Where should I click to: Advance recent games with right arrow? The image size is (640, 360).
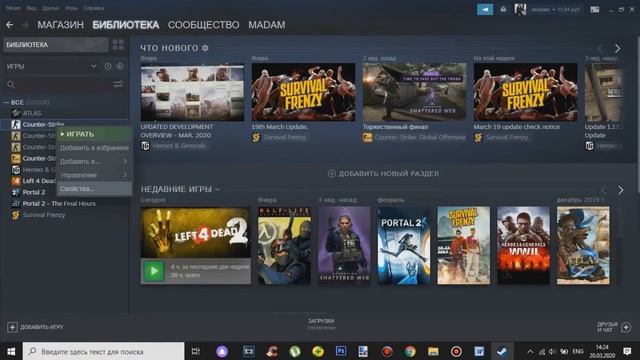pyautogui.click(x=620, y=190)
